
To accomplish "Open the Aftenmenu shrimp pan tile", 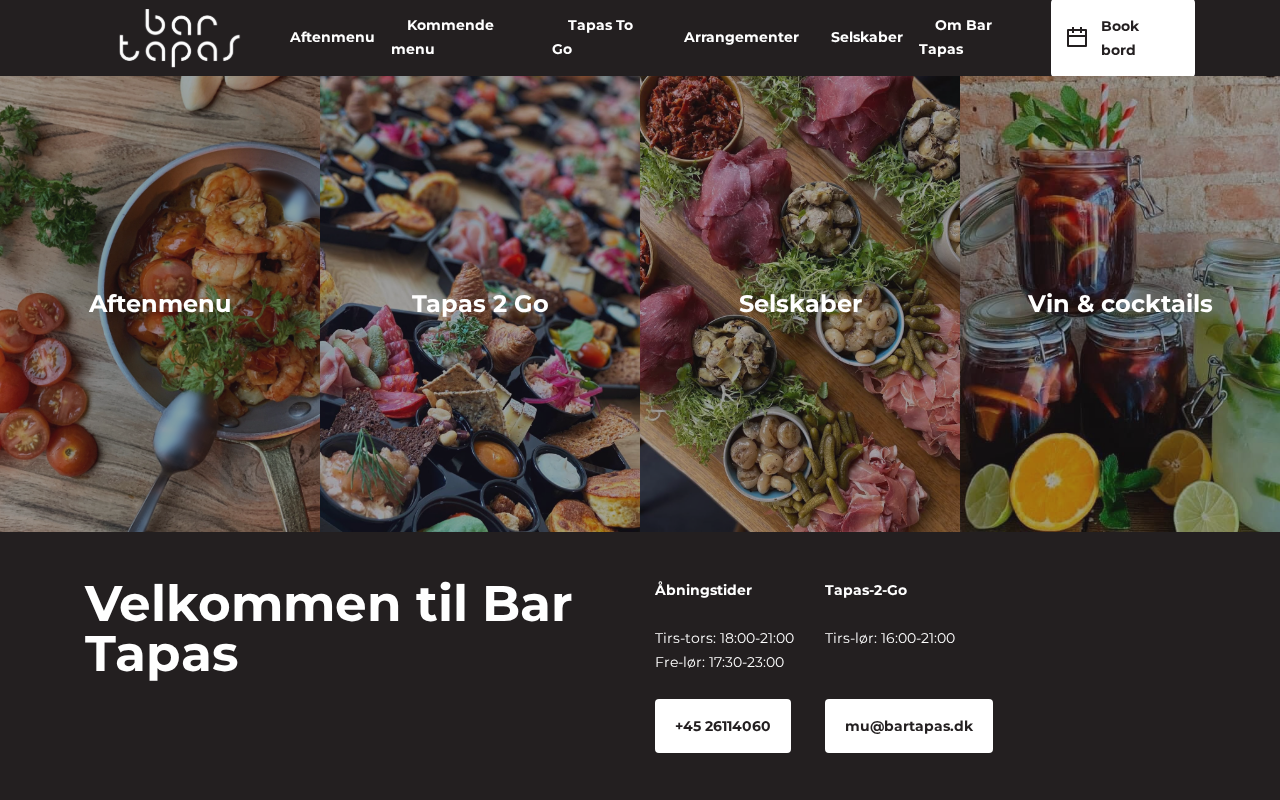I will pyautogui.click(x=160, y=304).
